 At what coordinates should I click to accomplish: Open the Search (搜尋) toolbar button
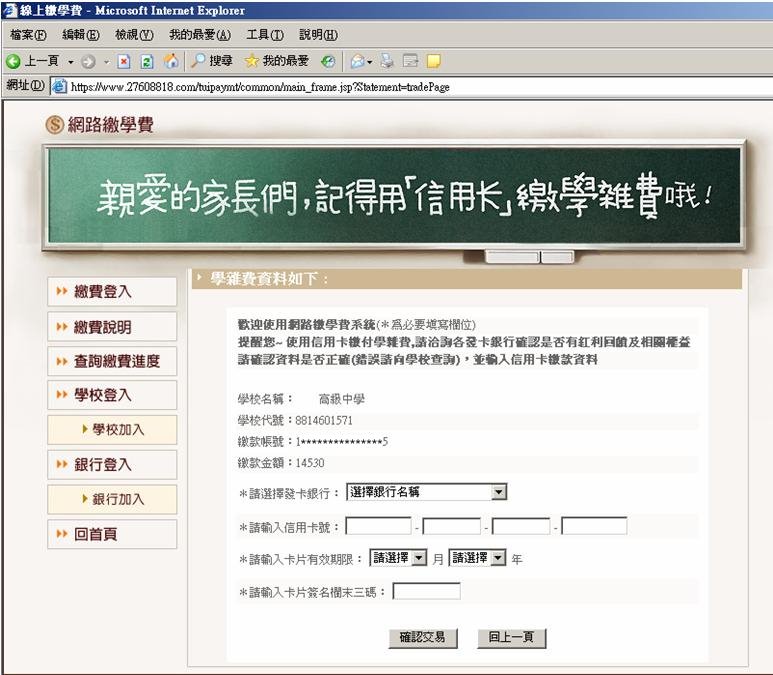(x=212, y=61)
